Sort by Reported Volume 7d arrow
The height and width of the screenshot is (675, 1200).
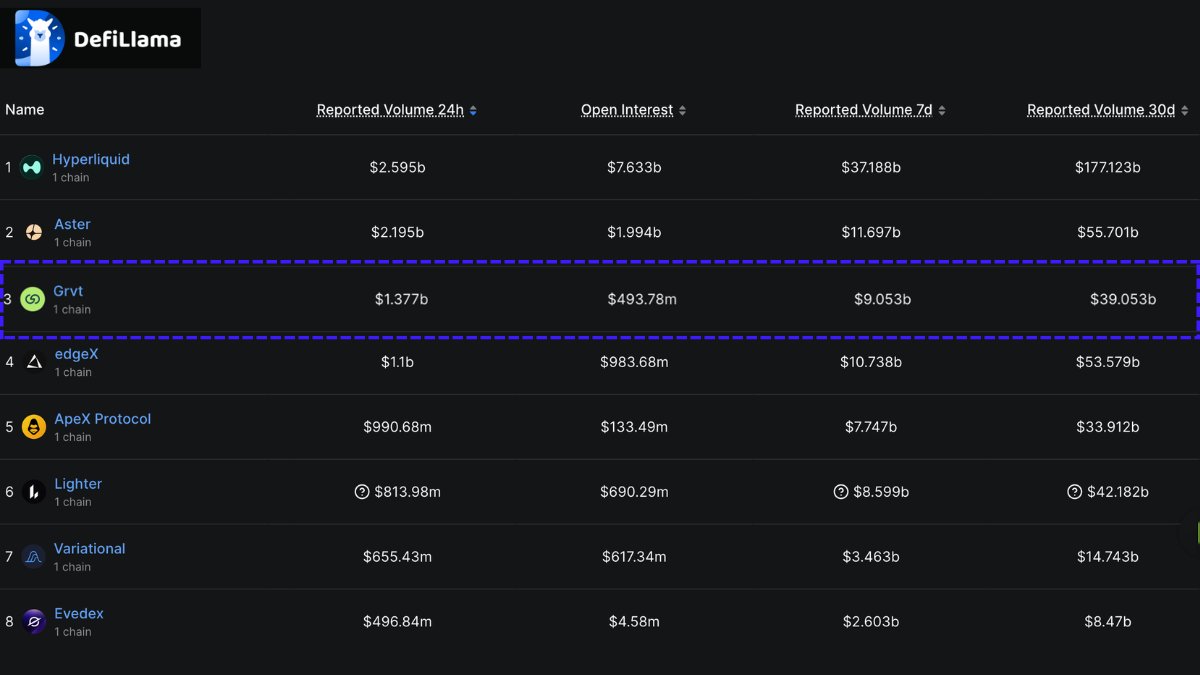tap(941, 111)
